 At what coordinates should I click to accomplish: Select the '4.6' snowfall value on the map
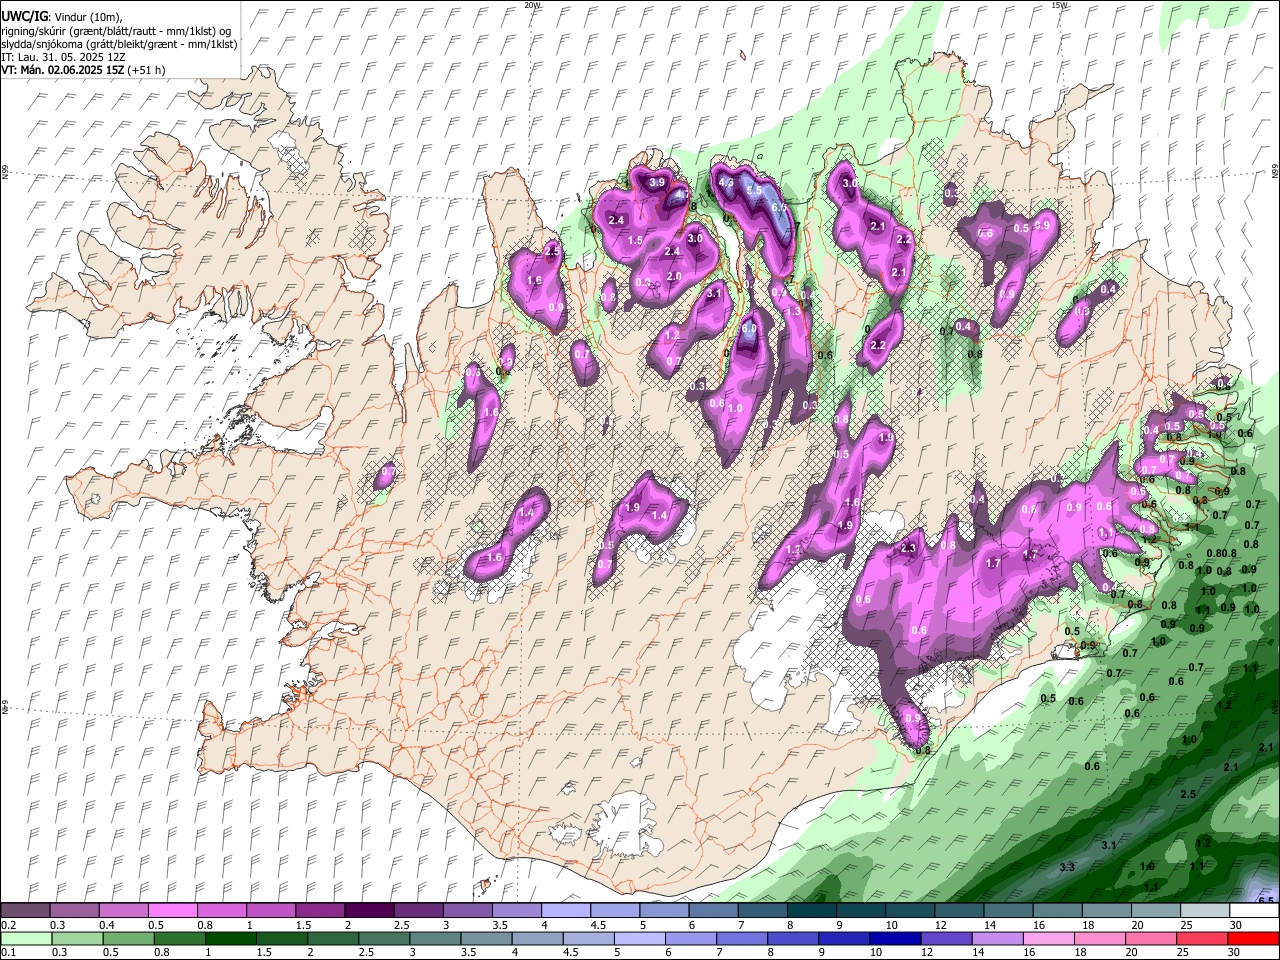727,182
